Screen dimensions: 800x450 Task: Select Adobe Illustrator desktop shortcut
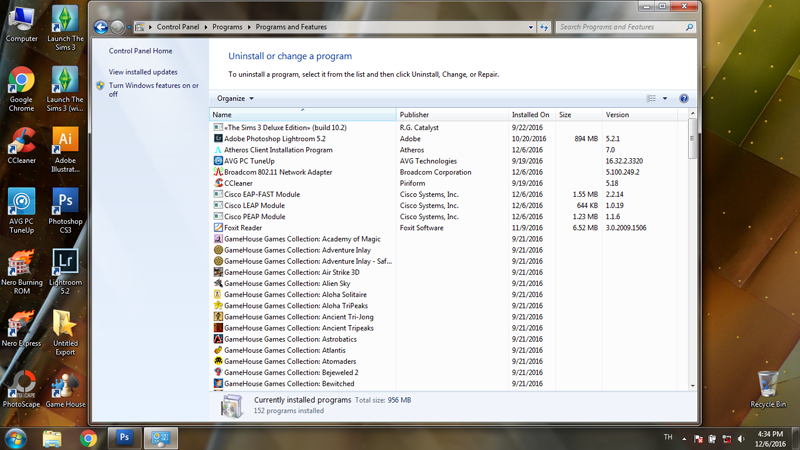coord(65,150)
